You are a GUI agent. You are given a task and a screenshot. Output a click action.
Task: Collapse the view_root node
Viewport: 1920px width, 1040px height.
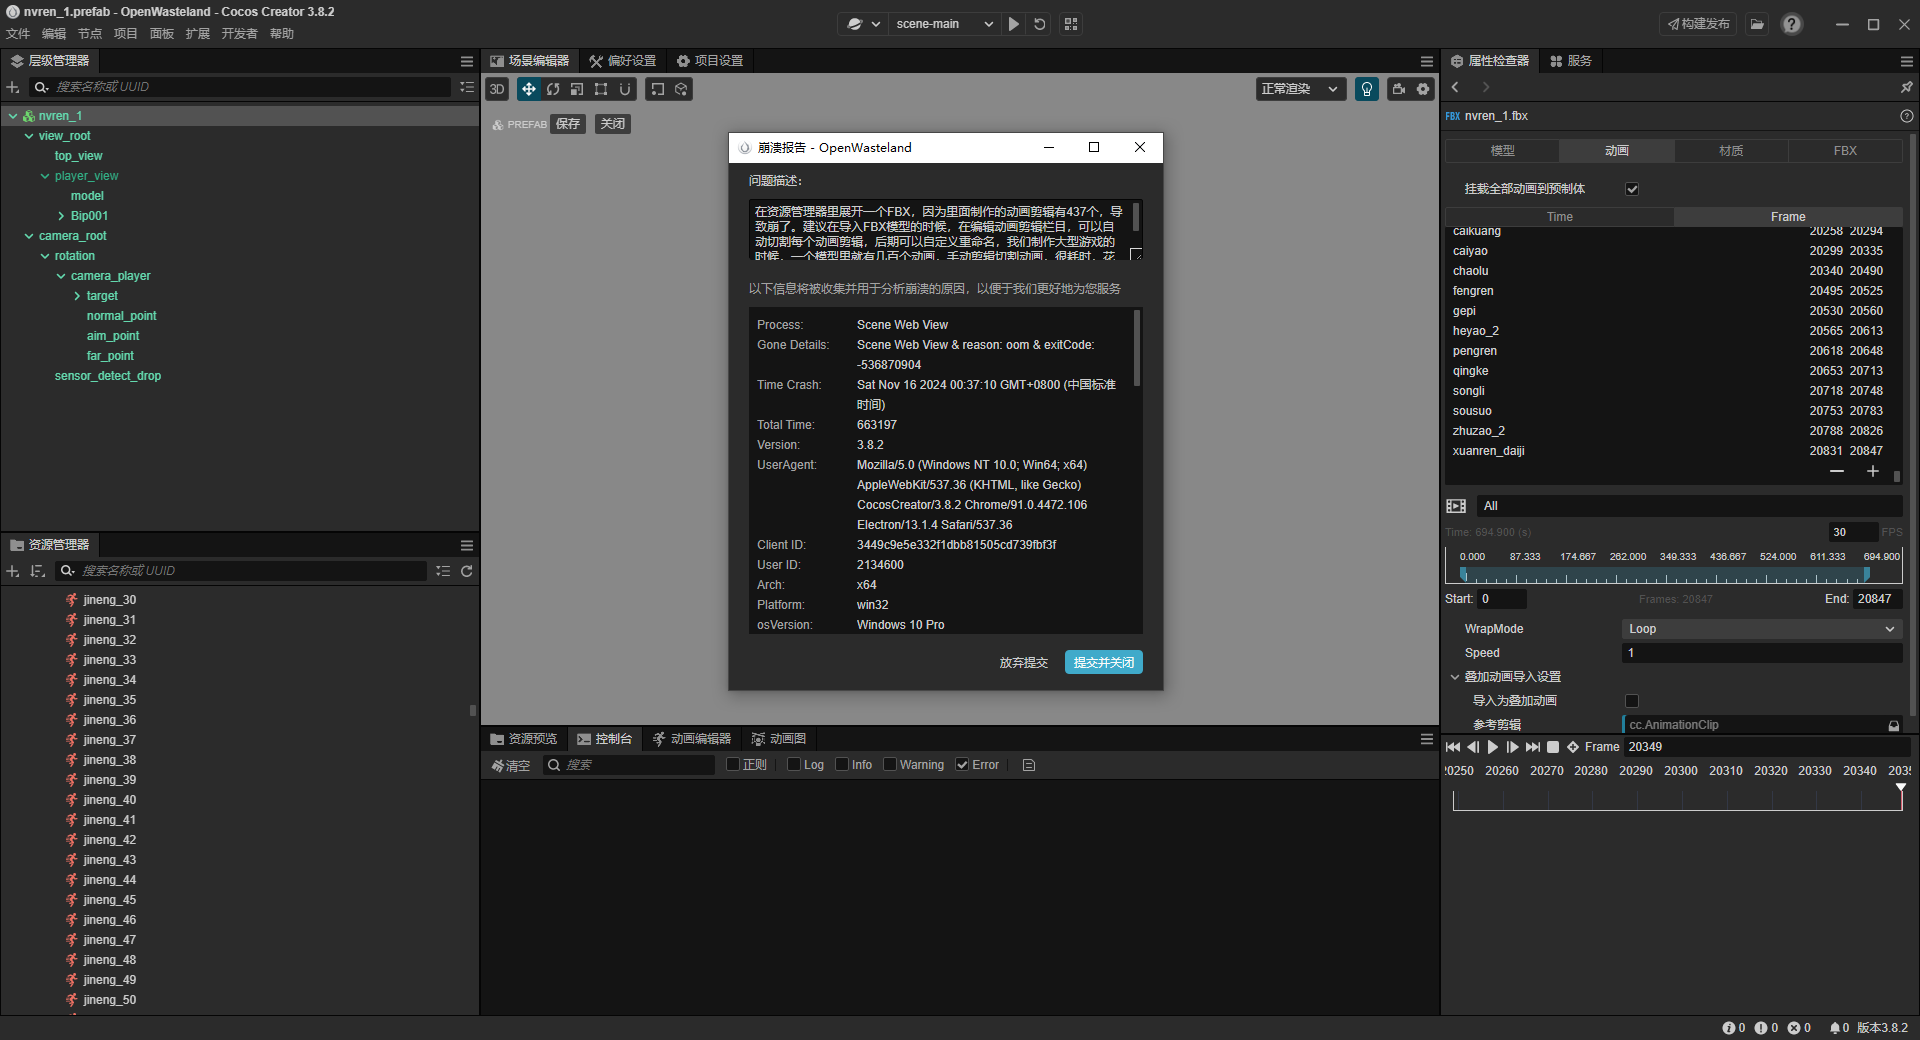point(29,136)
